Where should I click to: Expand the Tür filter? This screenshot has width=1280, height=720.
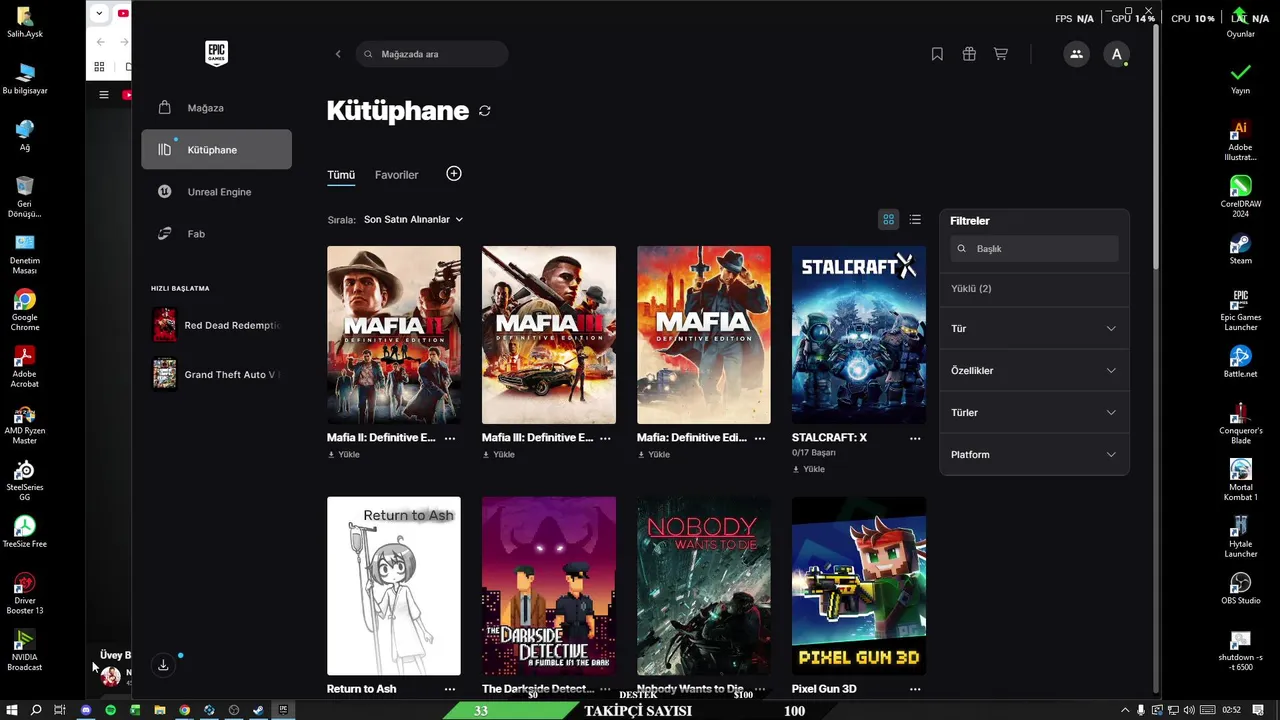(1034, 329)
